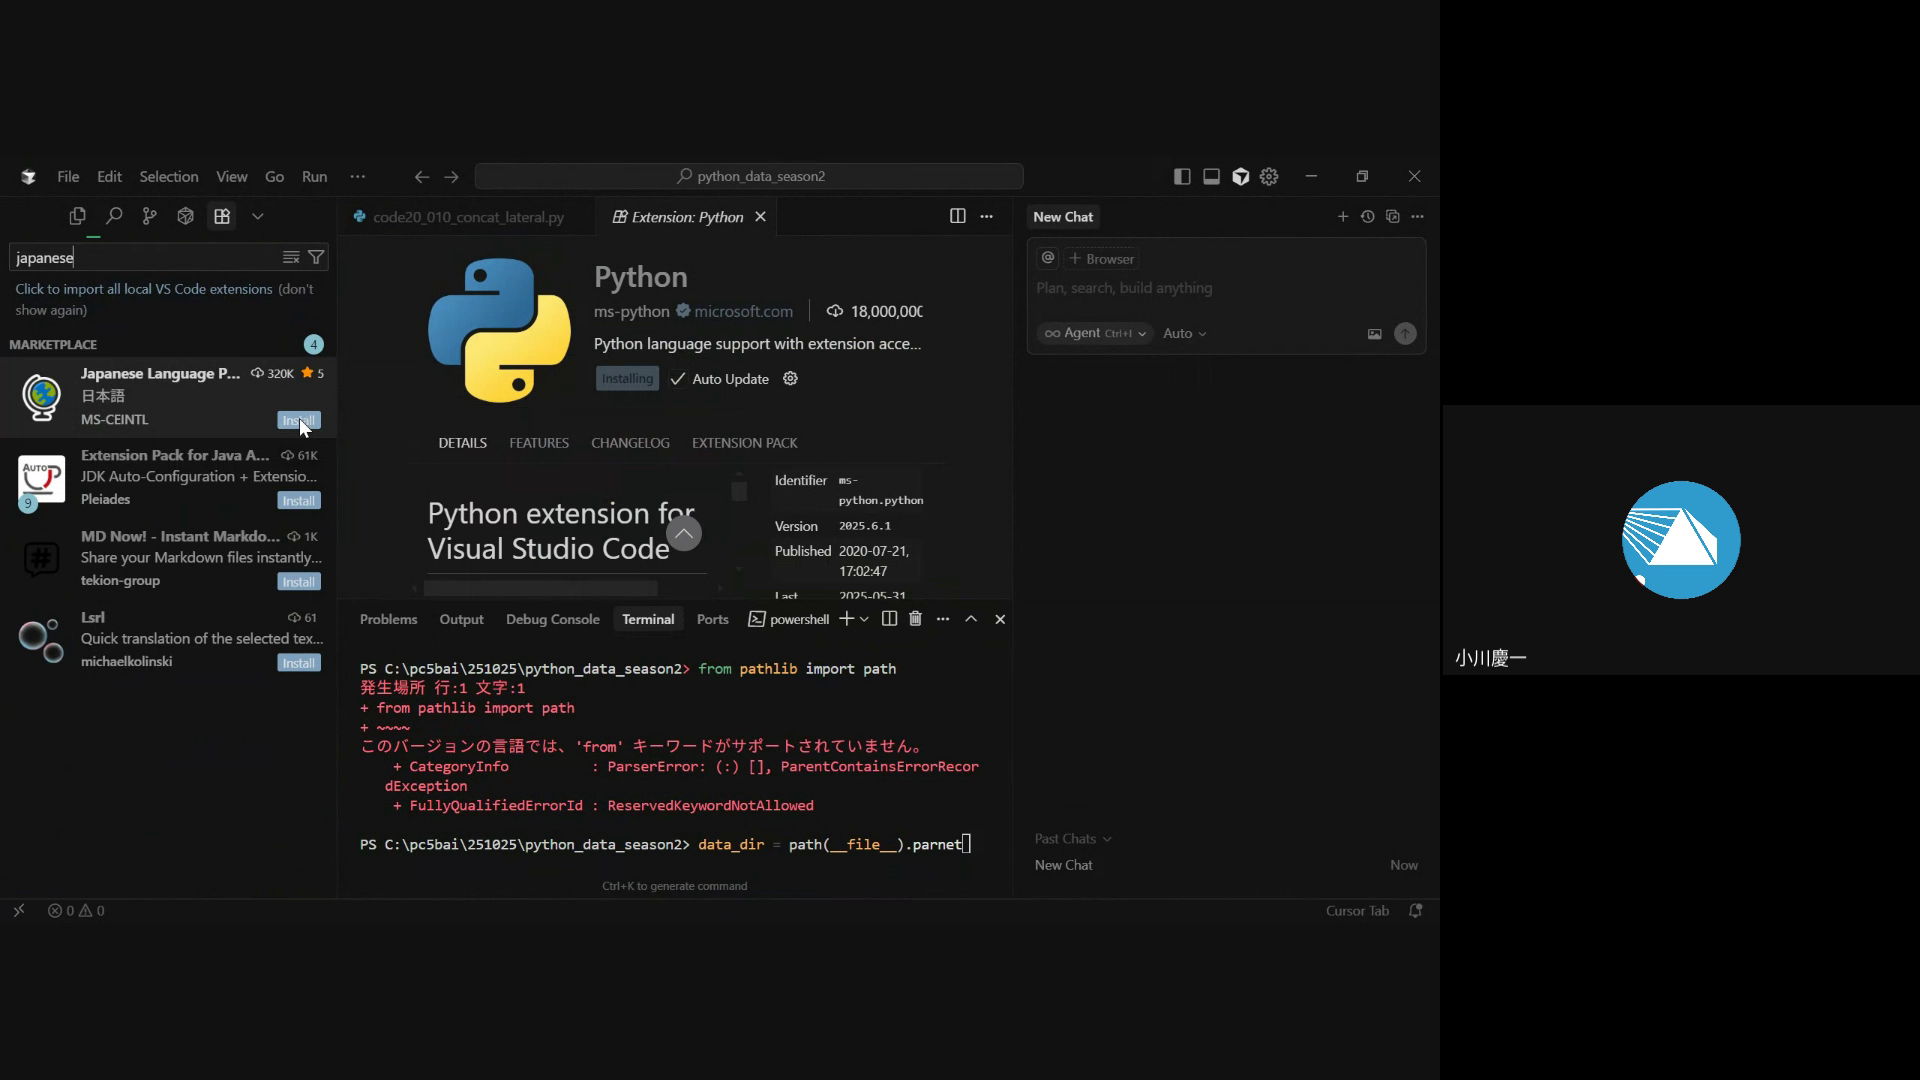The width and height of the screenshot is (1920, 1080).
Task: Expand the Agent mode dropdown
Action: tap(1095, 333)
